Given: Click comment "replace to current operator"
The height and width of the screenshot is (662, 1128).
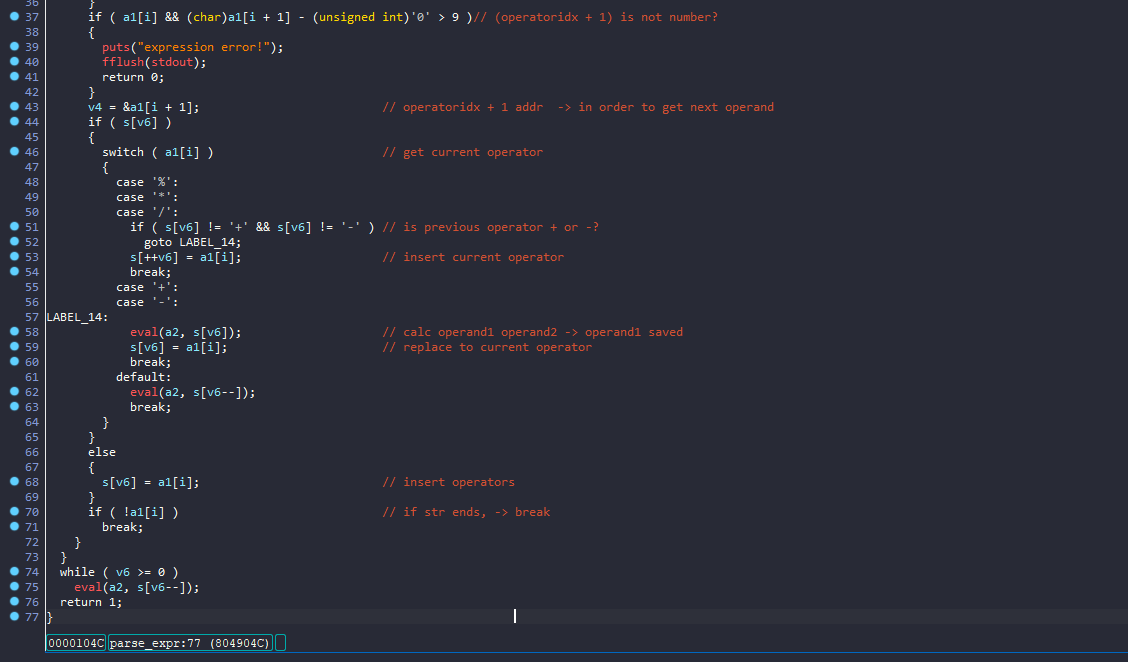Looking at the screenshot, I should 497,347.
